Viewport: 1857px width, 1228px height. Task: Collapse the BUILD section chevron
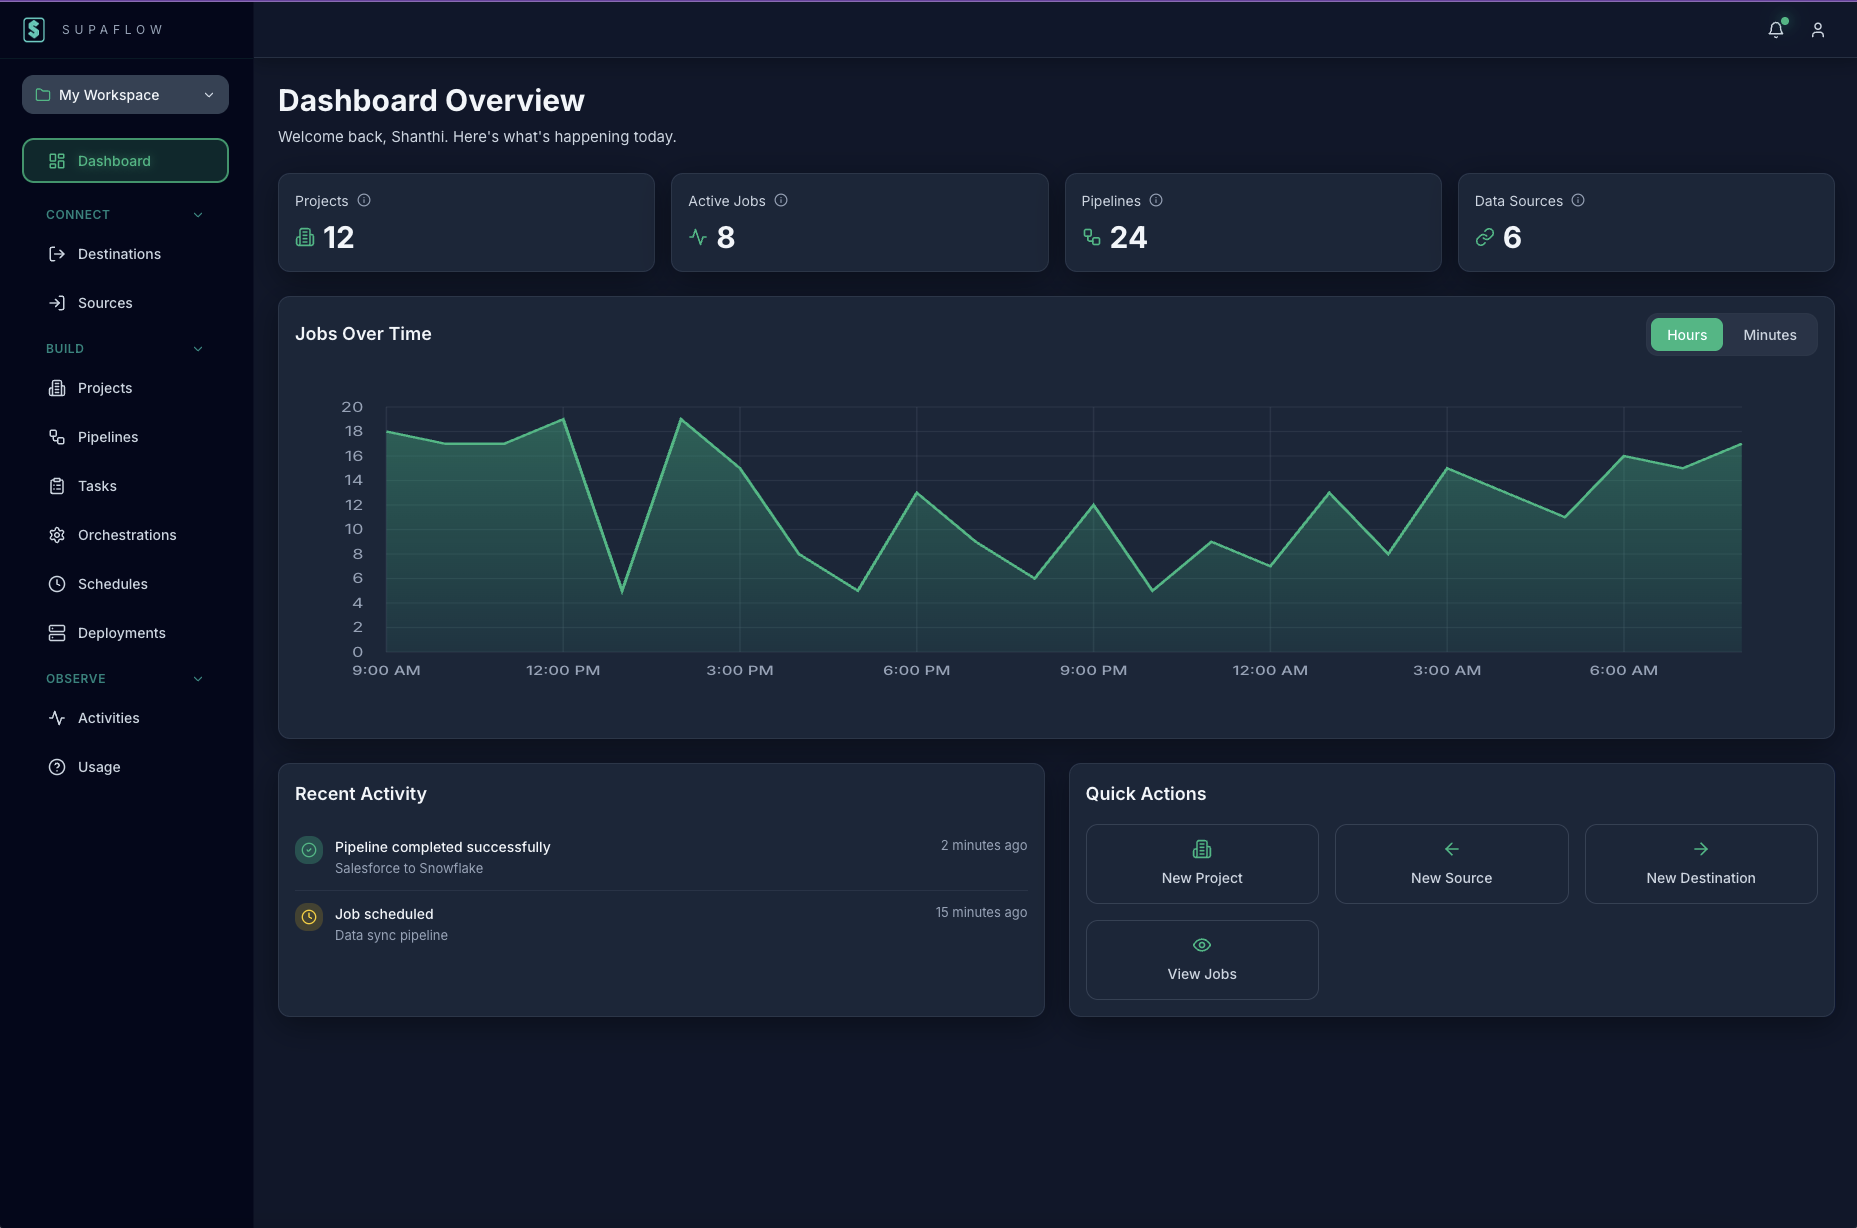pyautogui.click(x=198, y=349)
